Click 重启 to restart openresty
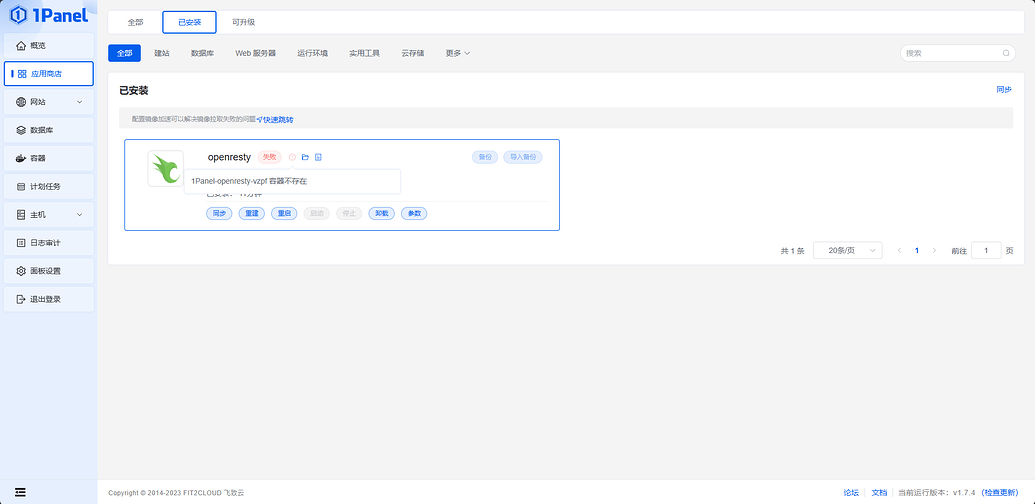 (284, 214)
